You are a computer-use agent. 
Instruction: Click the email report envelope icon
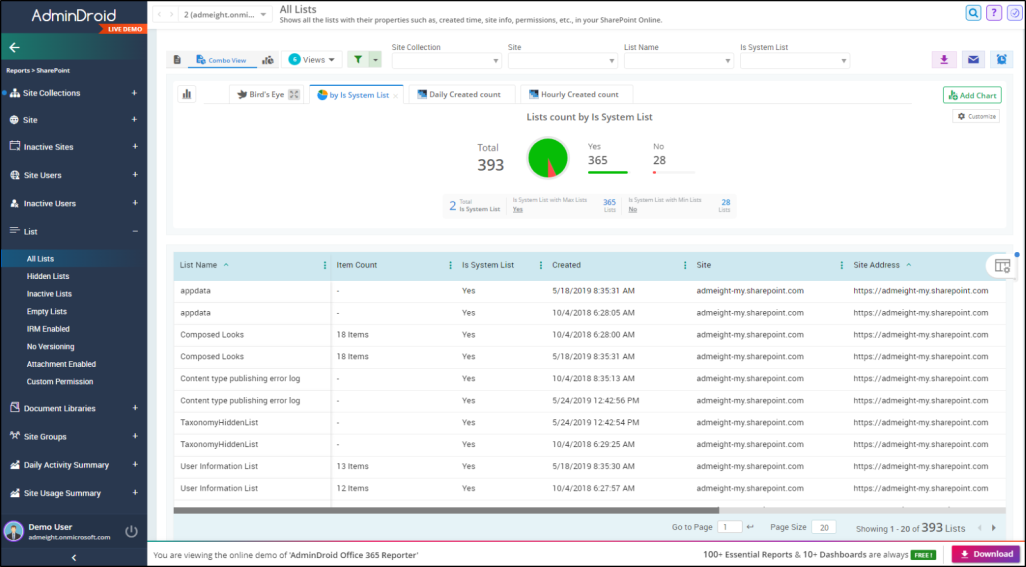point(973,60)
